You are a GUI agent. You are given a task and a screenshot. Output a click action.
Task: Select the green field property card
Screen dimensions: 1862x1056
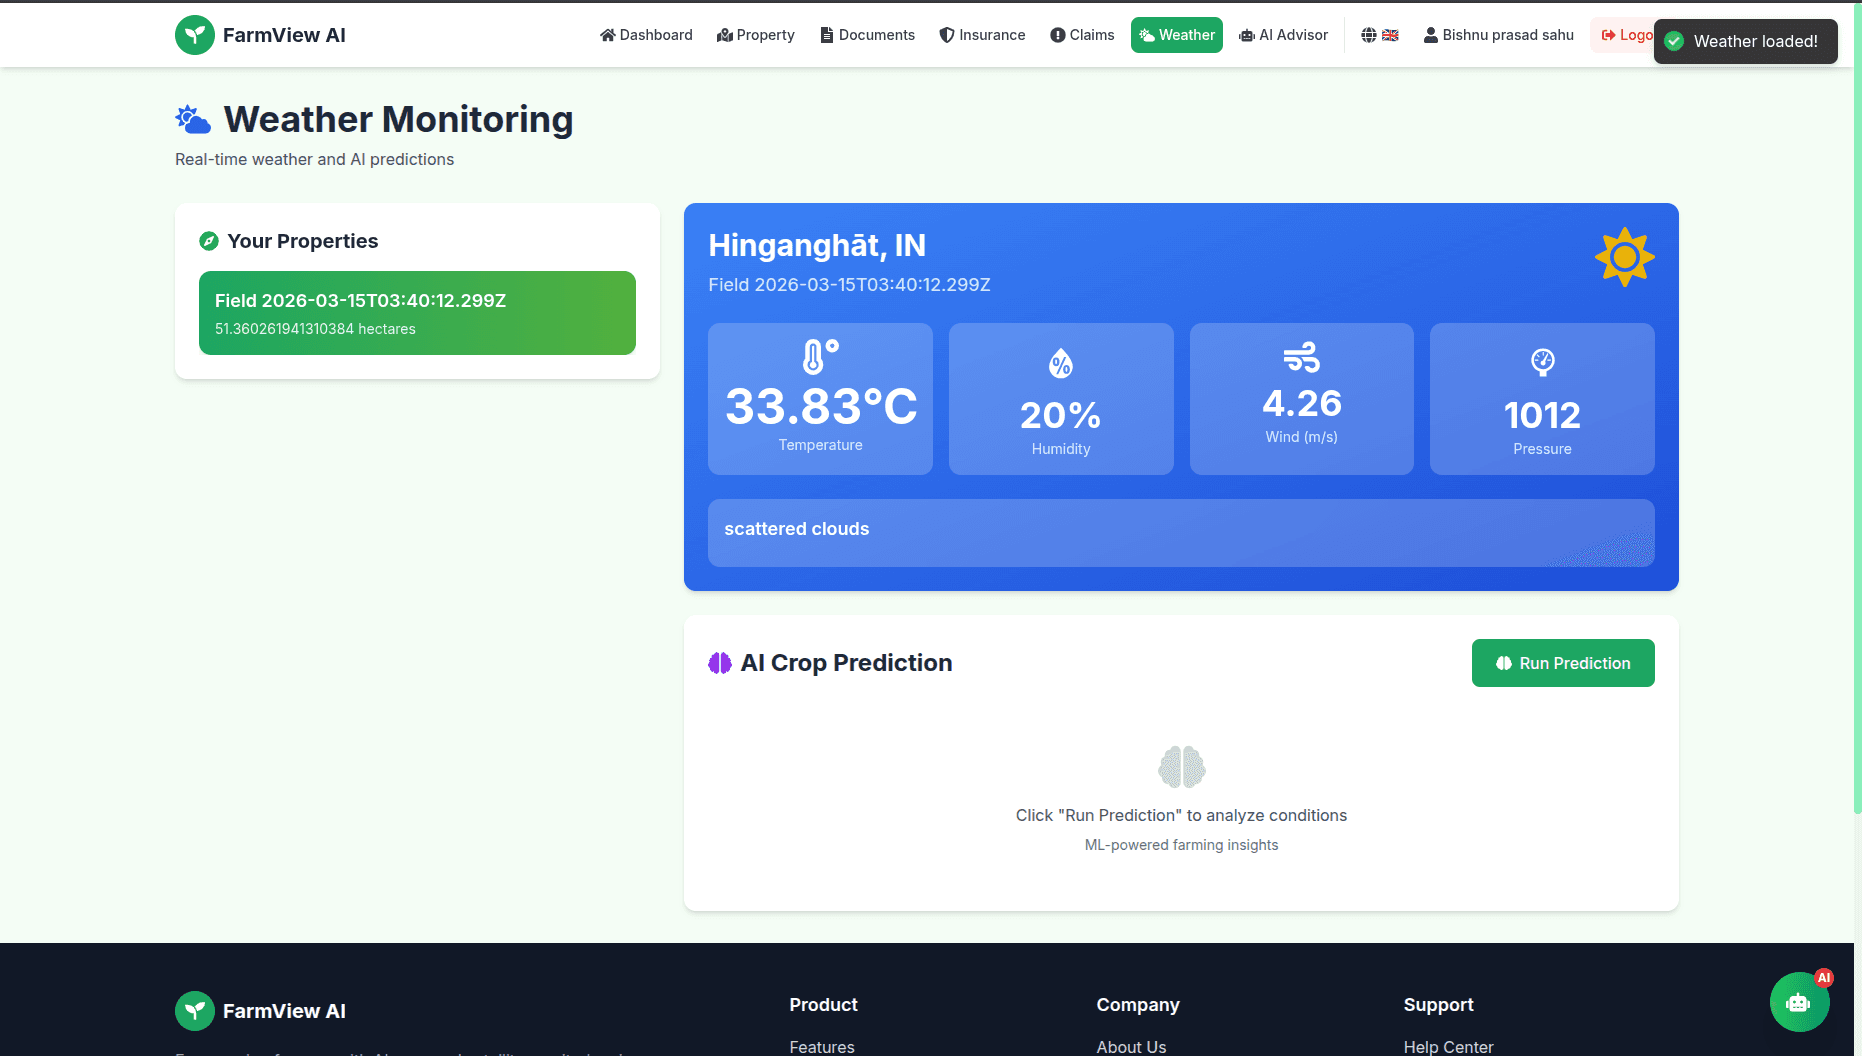(x=417, y=313)
